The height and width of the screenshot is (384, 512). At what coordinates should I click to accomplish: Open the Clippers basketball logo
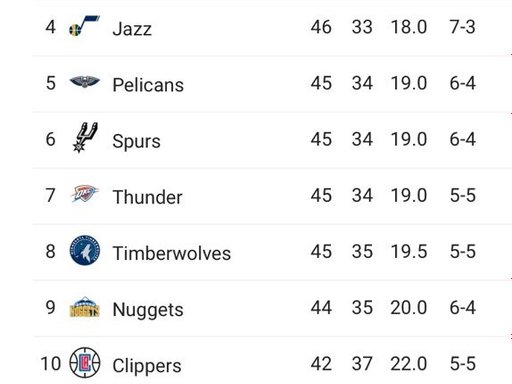pos(85,362)
